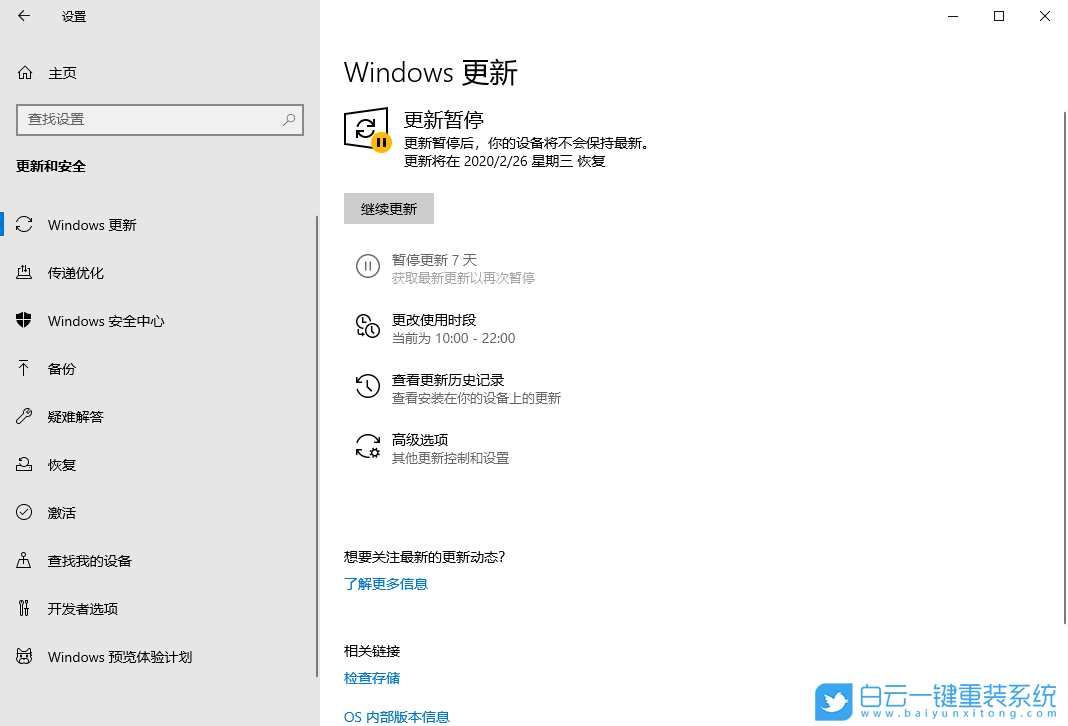The width and height of the screenshot is (1068, 726).
Task: Click the 恢复 recovery icon
Action: pyautogui.click(x=22, y=464)
